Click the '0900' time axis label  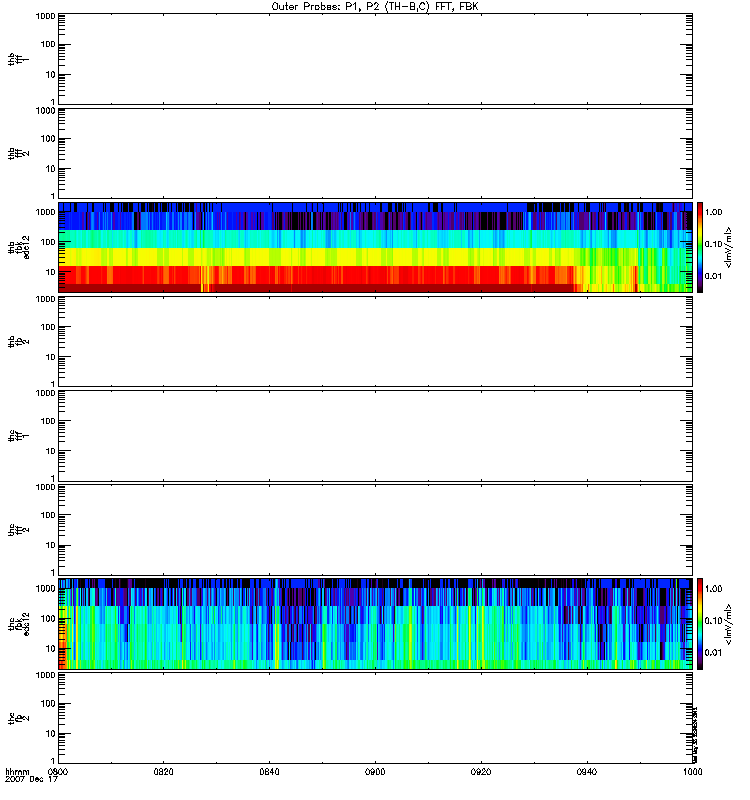coord(376,772)
